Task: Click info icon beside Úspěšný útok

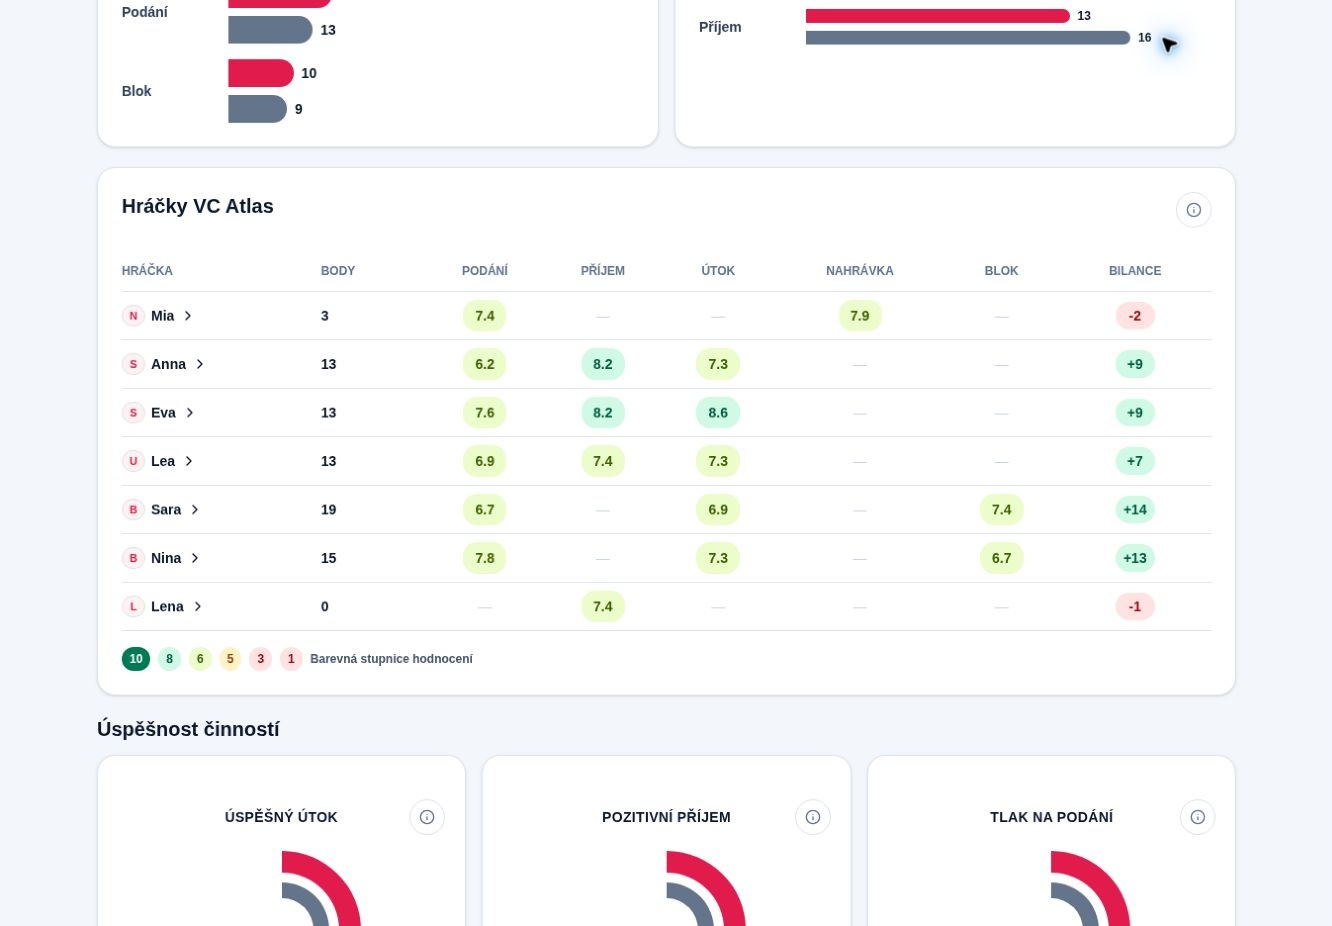Action: (x=427, y=817)
